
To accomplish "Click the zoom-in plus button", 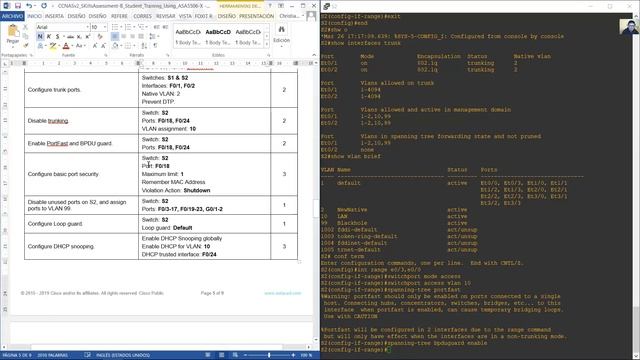I will (293, 355).
